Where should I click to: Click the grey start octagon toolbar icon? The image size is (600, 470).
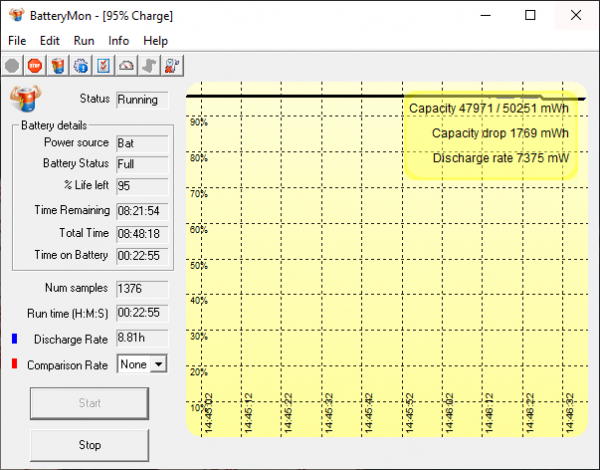tap(12, 65)
